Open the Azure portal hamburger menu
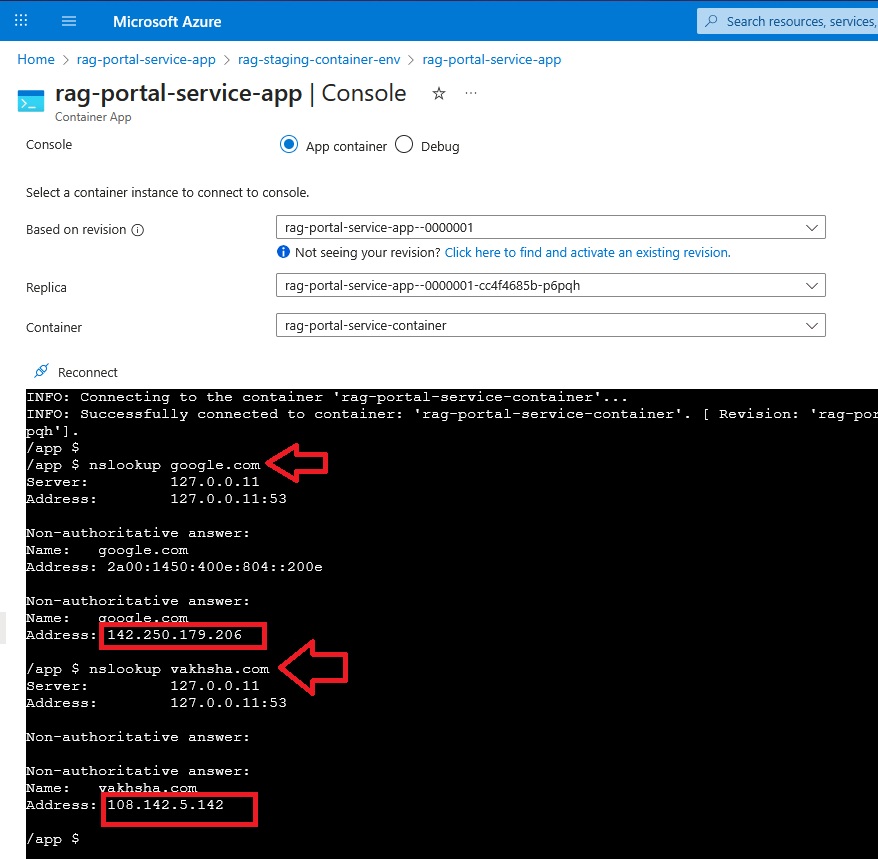This screenshot has width=878, height=859. point(68,20)
